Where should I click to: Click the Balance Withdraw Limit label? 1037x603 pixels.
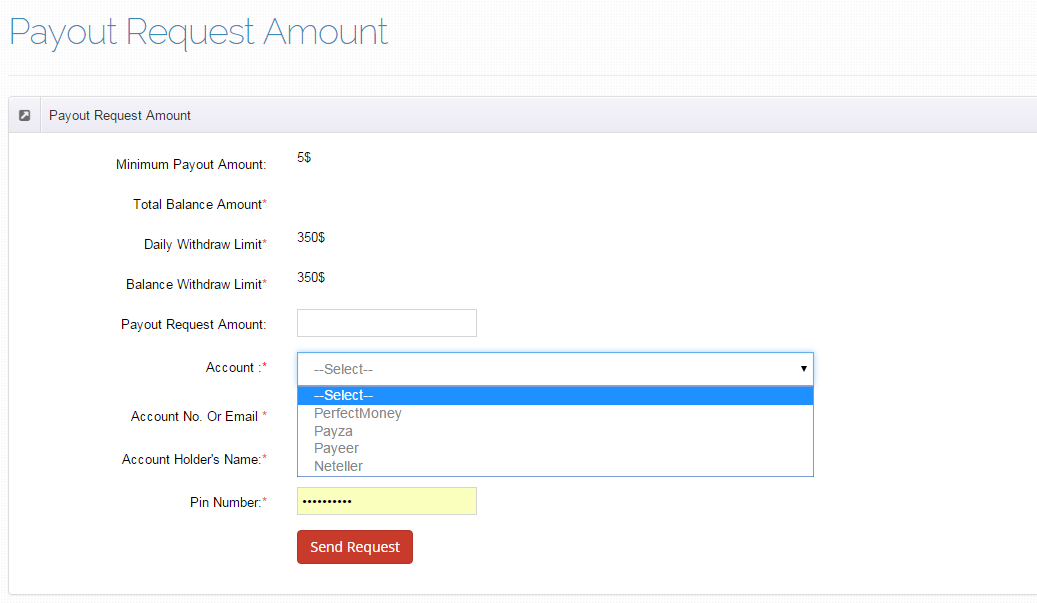[194, 284]
